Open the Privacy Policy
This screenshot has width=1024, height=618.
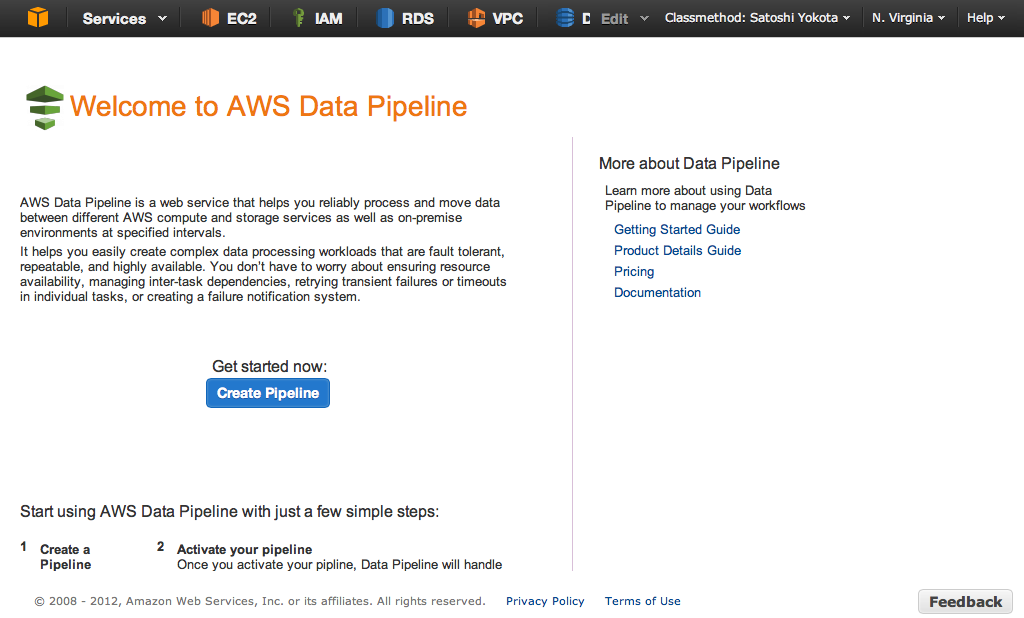point(545,601)
